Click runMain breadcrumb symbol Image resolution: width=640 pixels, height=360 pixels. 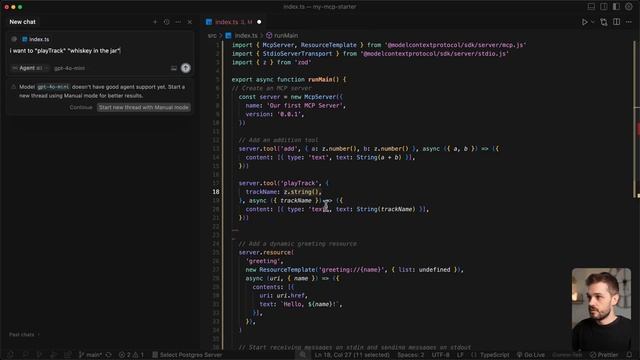coord(282,36)
